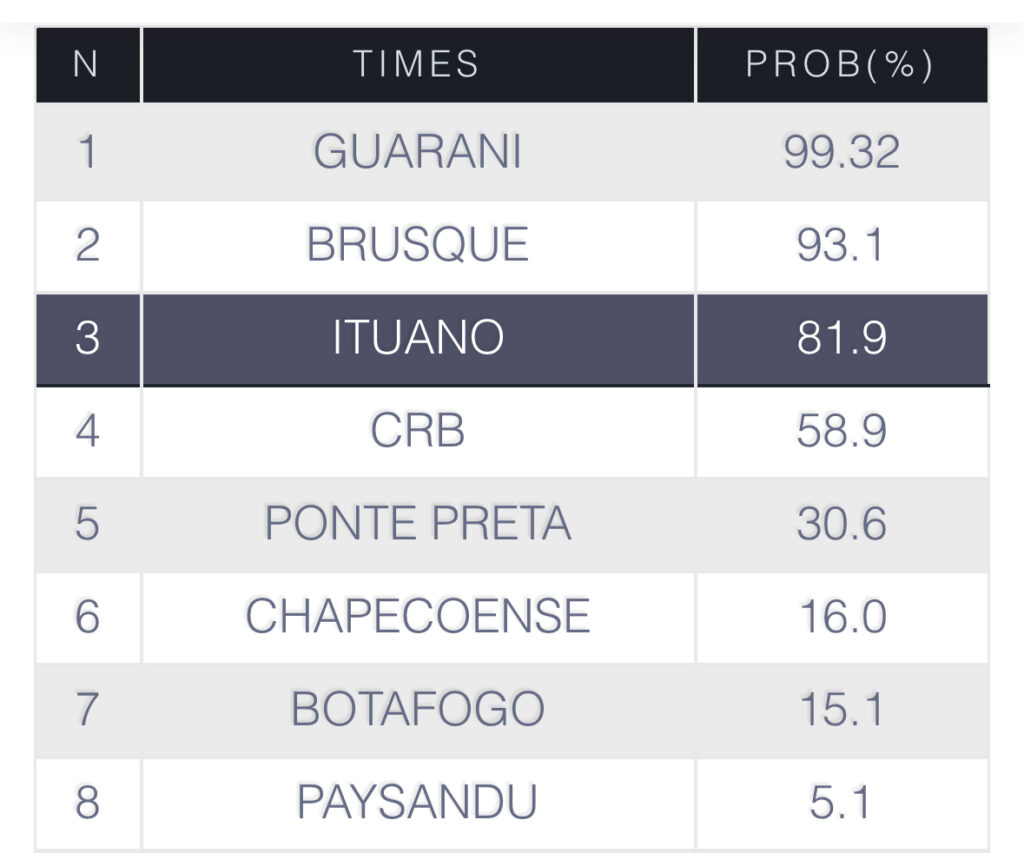Select the 93.1 probability cell
The height and width of the screenshot is (853, 1024).
[x=841, y=245]
